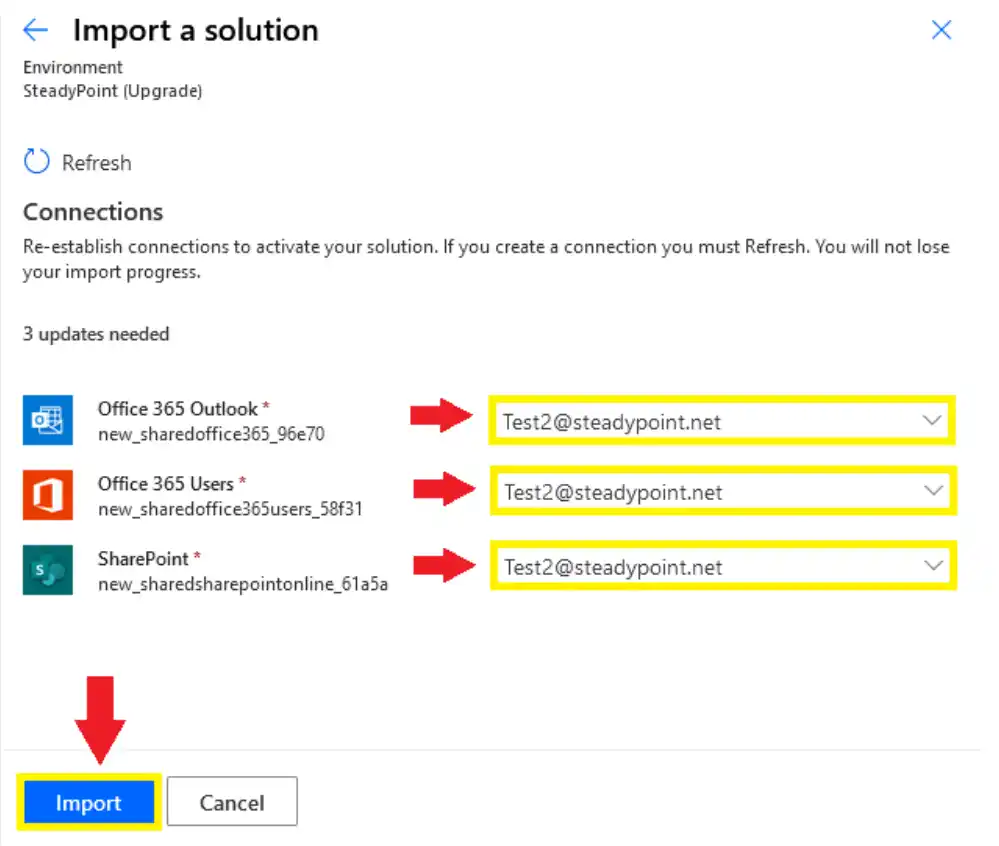Select the text new_sharedoffice365_96e70
This screenshot has width=999, height=846.
click(211, 434)
